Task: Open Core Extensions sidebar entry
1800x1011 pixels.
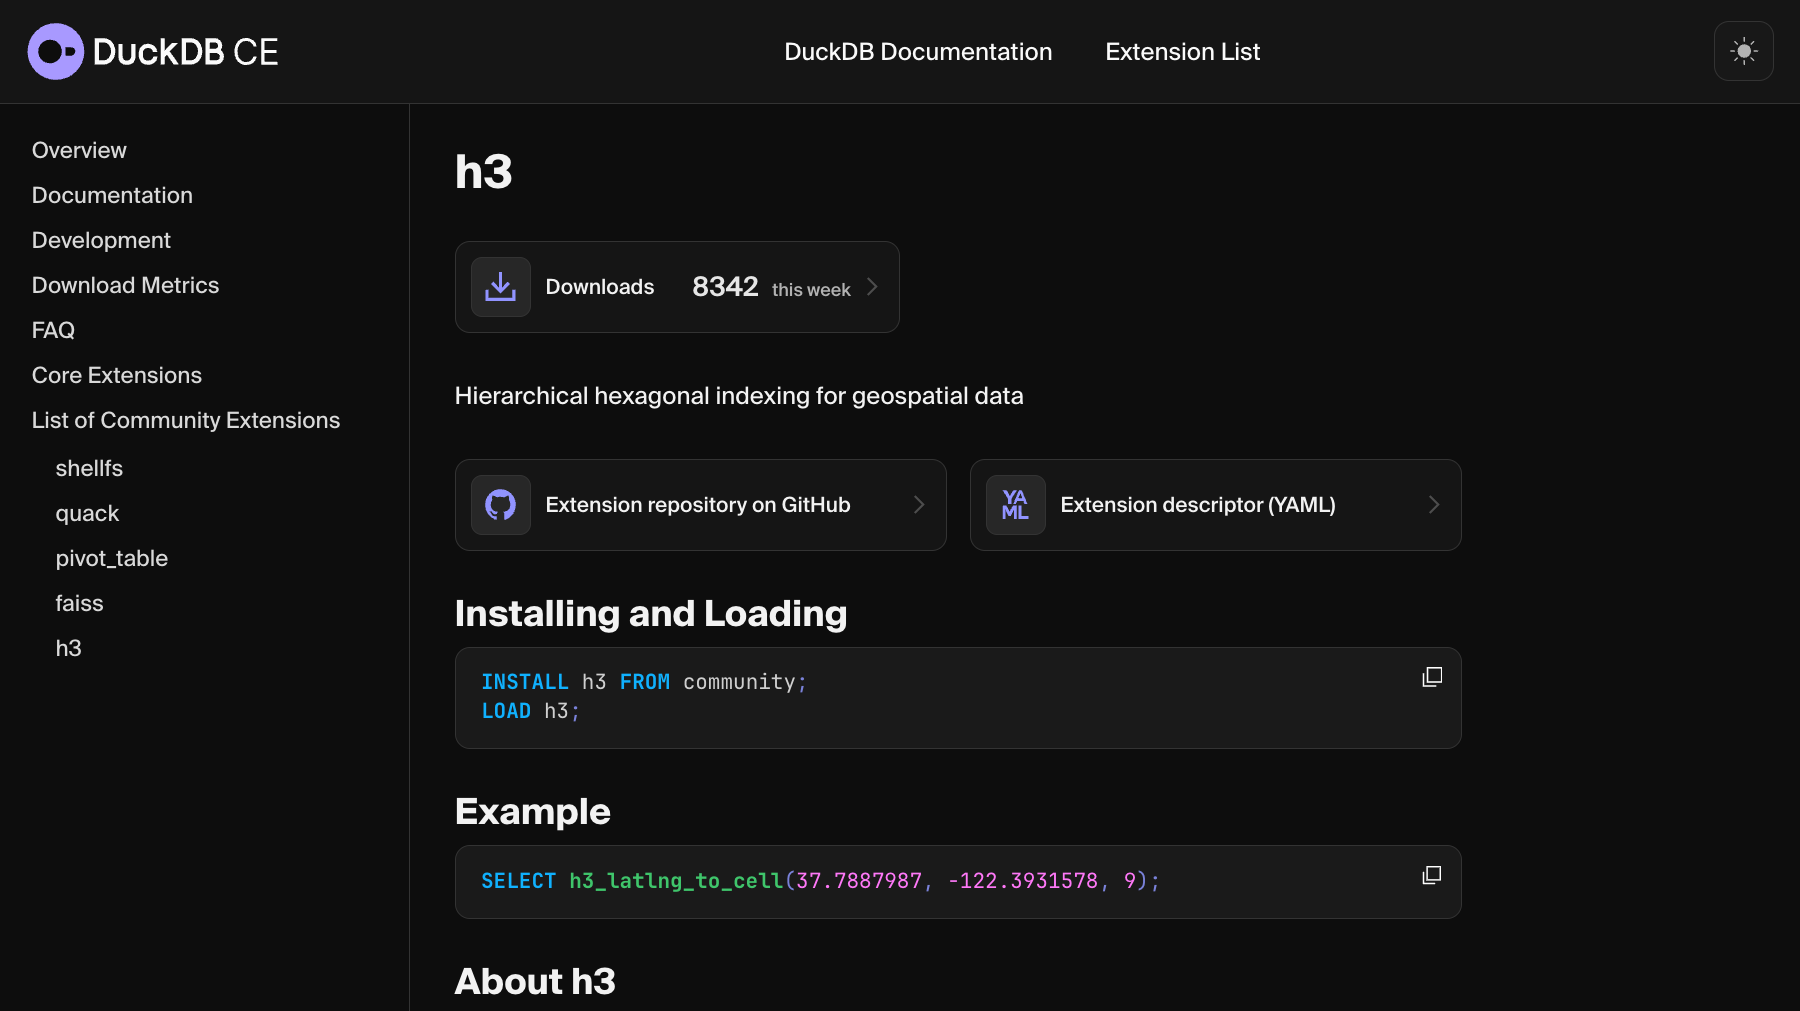Action: pyautogui.click(x=117, y=375)
